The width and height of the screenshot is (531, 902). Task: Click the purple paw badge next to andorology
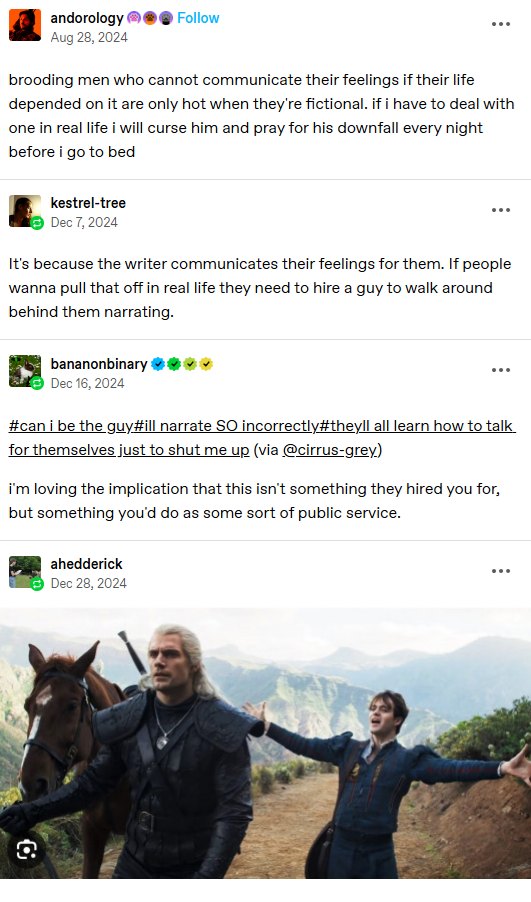133,18
